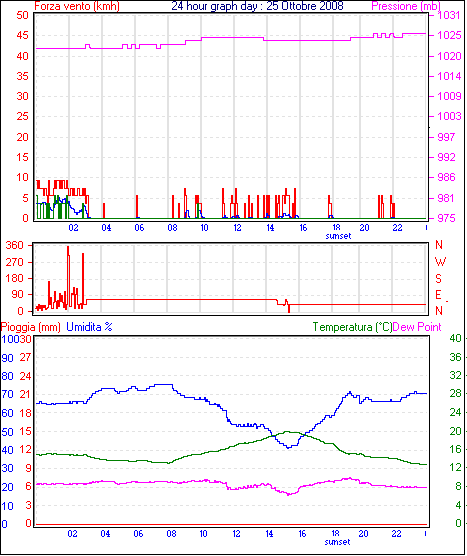The image size is (467, 556).
Task: Click the 1025 pressure scale value
Action: click(x=449, y=35)
